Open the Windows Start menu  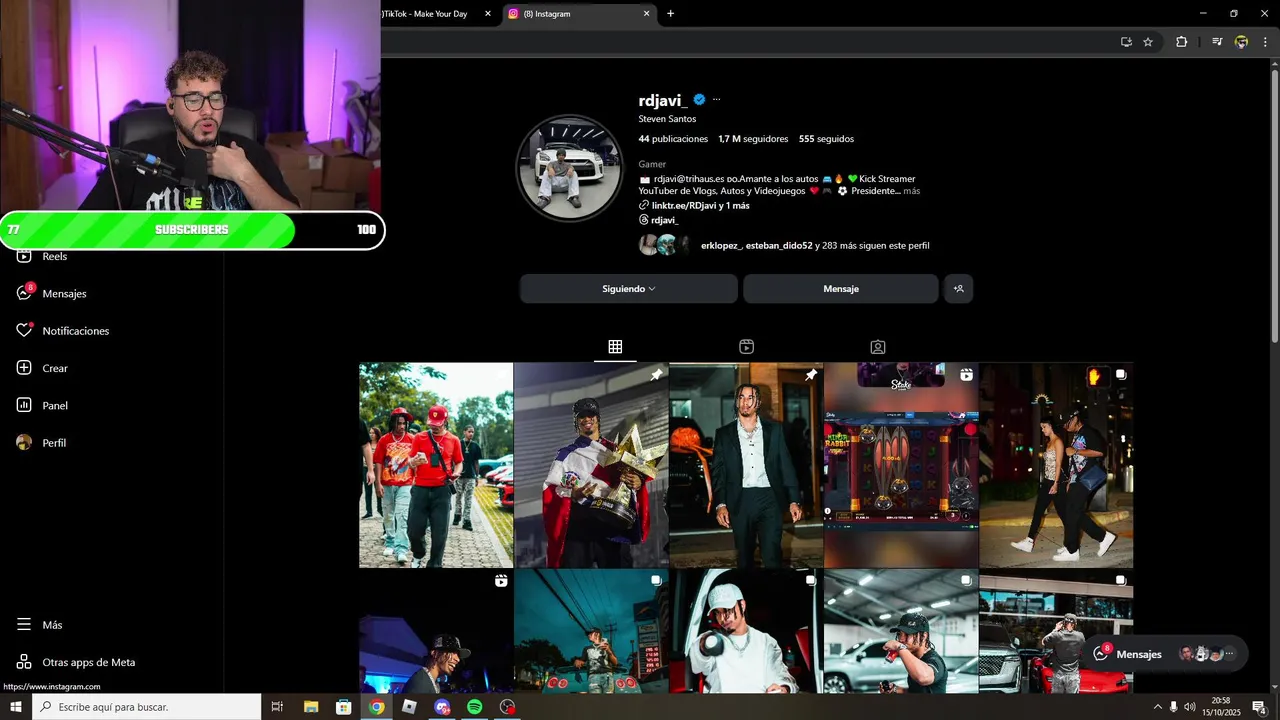(16, 707)
